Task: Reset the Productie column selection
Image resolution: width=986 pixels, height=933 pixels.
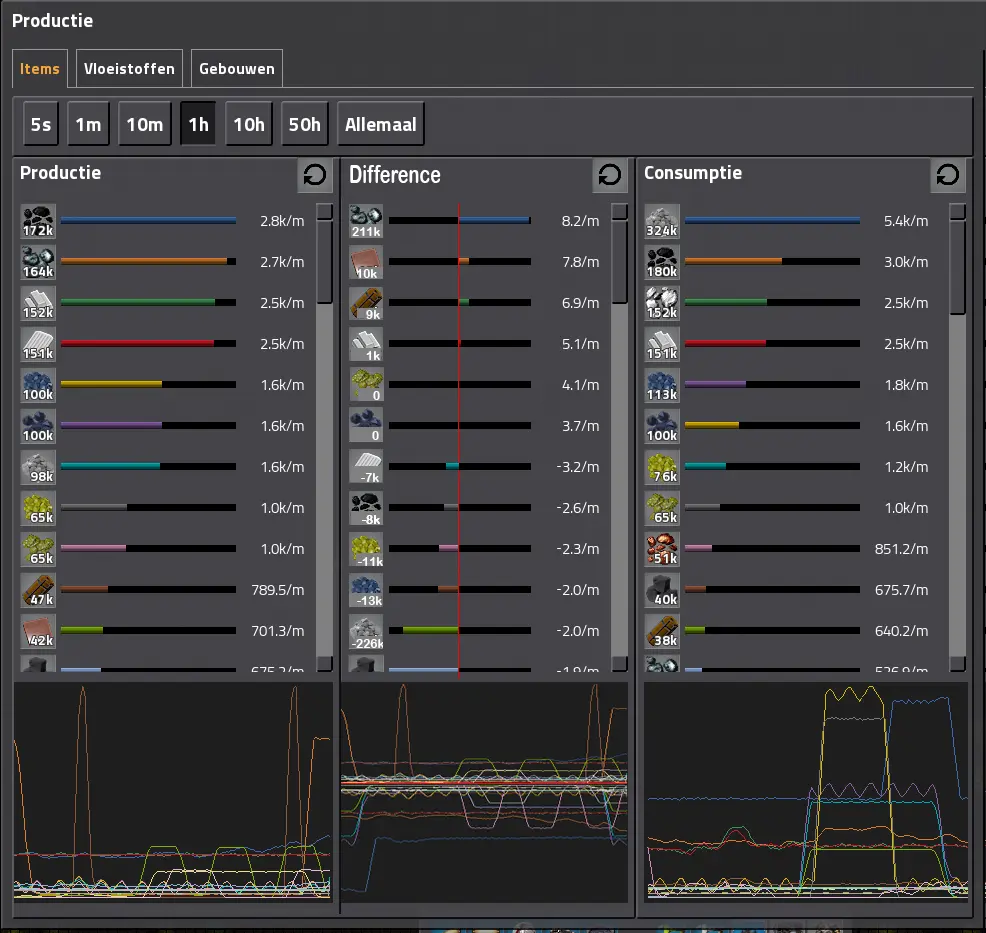Action: pos(314,175)
